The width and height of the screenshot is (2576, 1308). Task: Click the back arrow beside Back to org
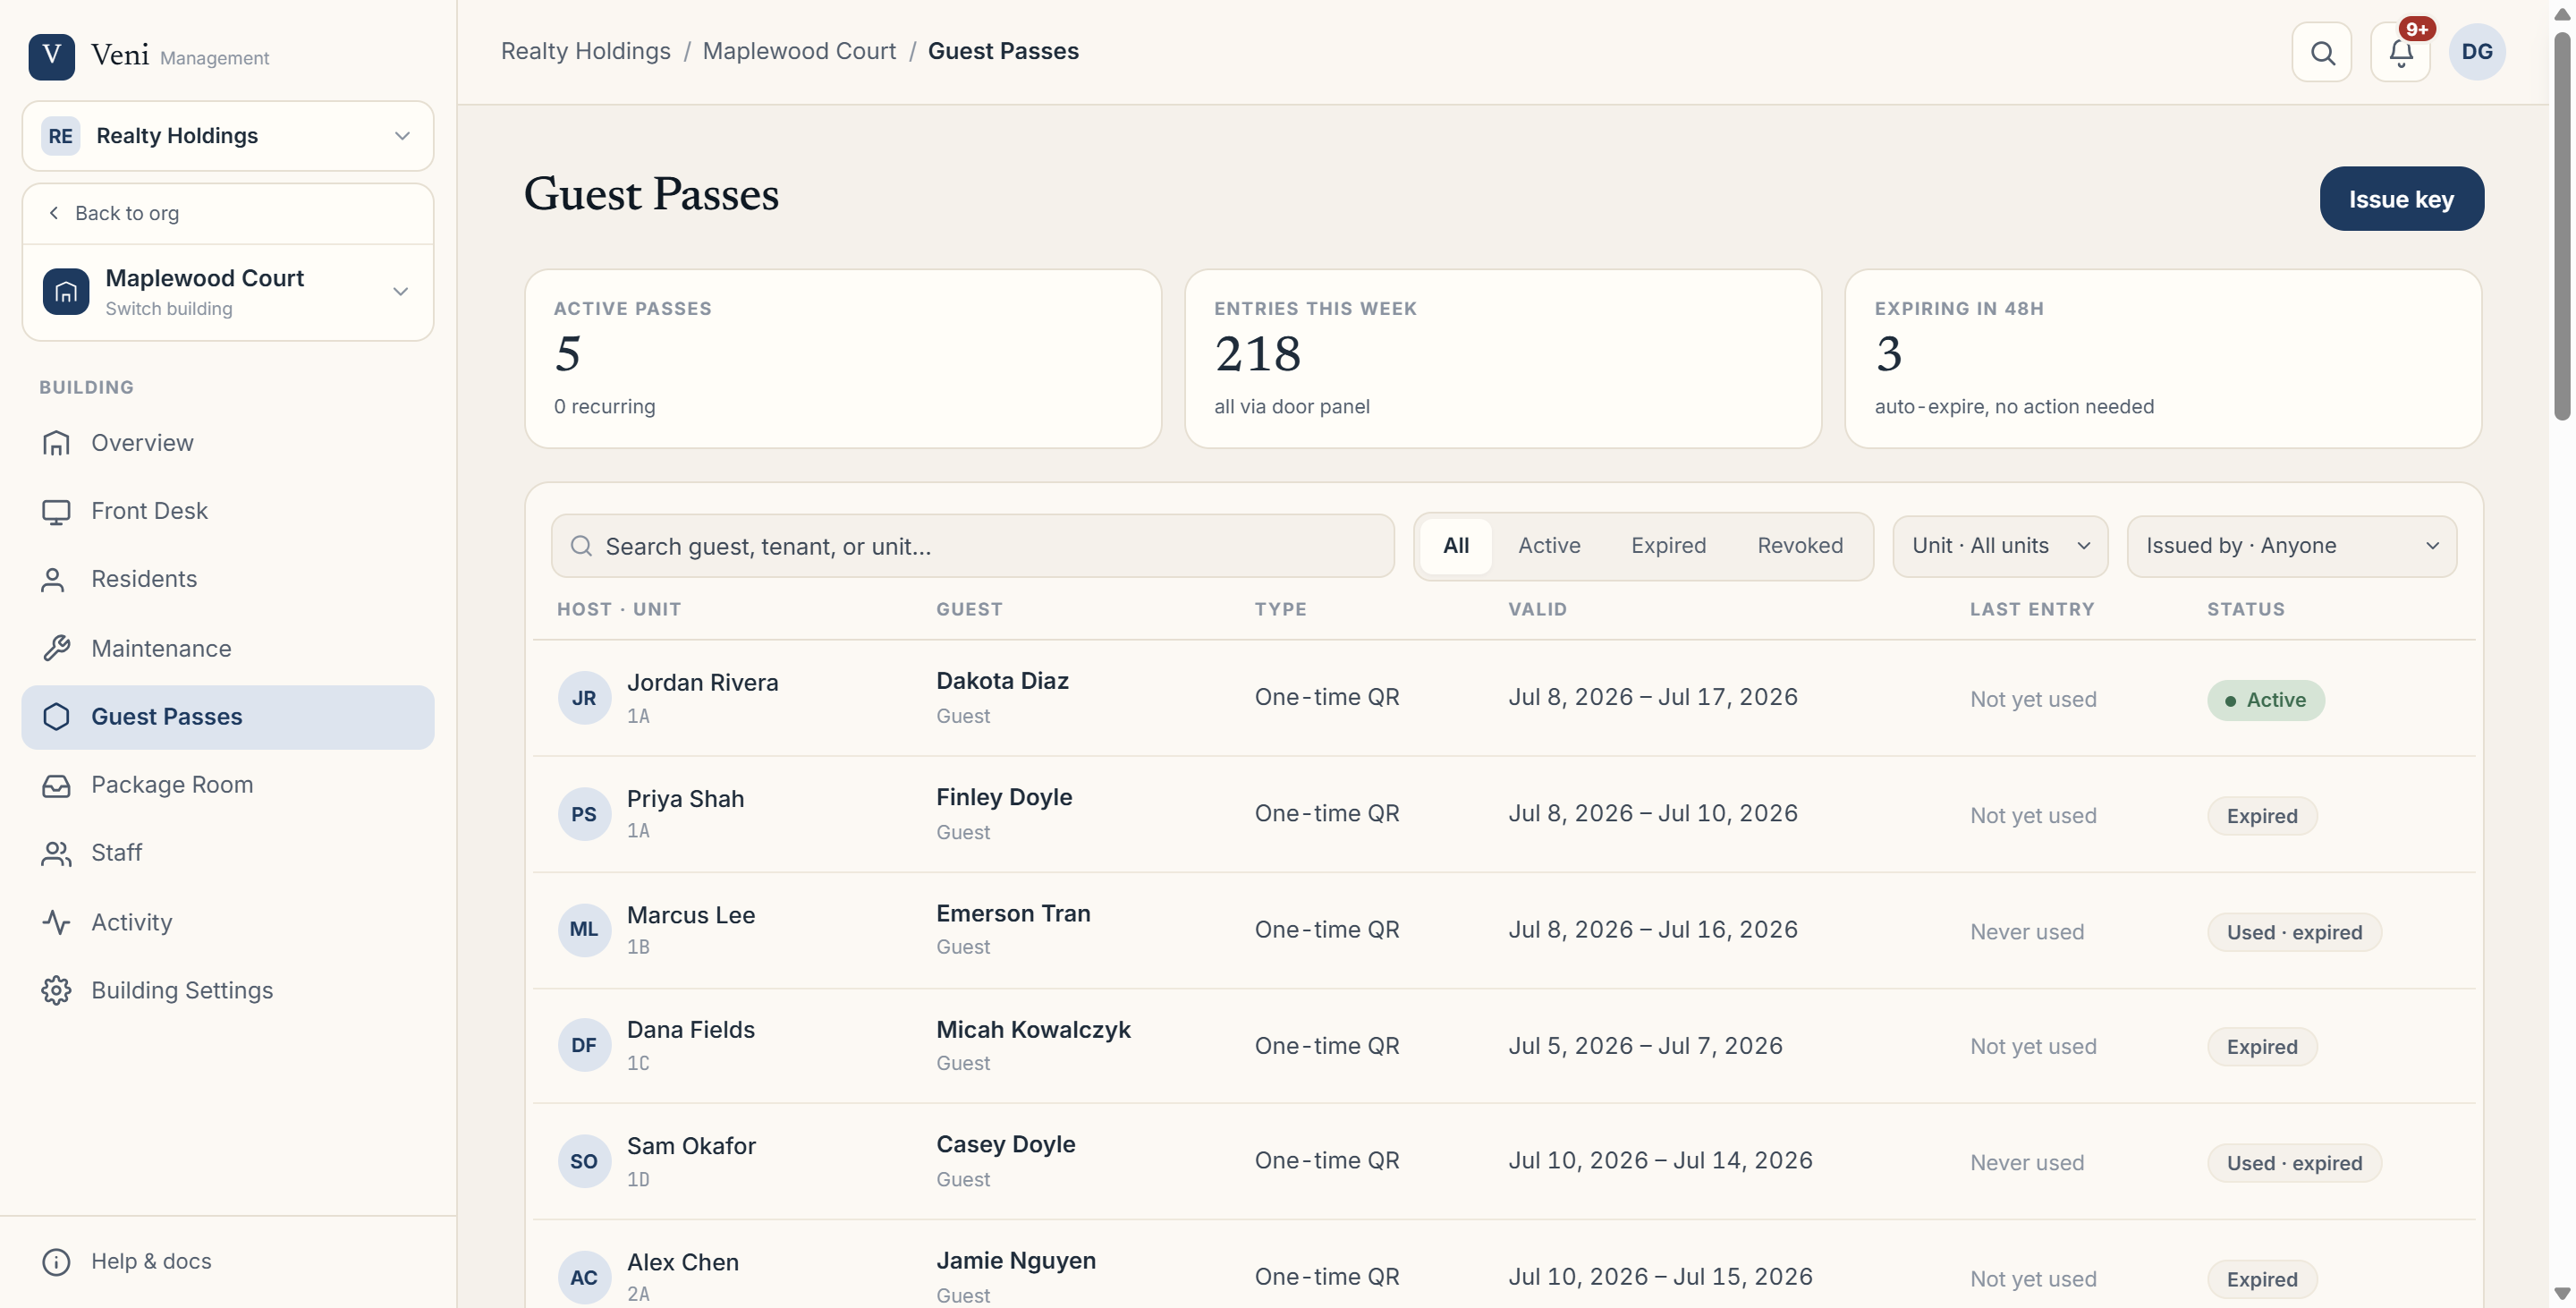(54, 213)
